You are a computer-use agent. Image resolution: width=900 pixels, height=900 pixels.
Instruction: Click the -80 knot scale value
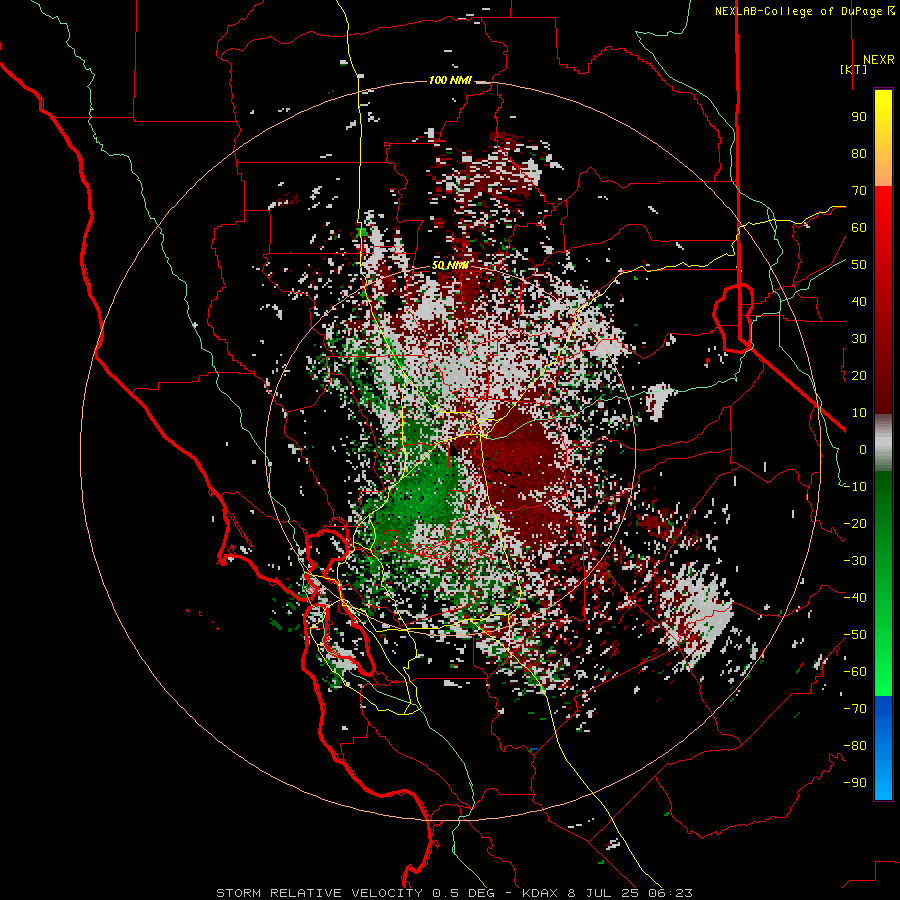coord(855,746)
